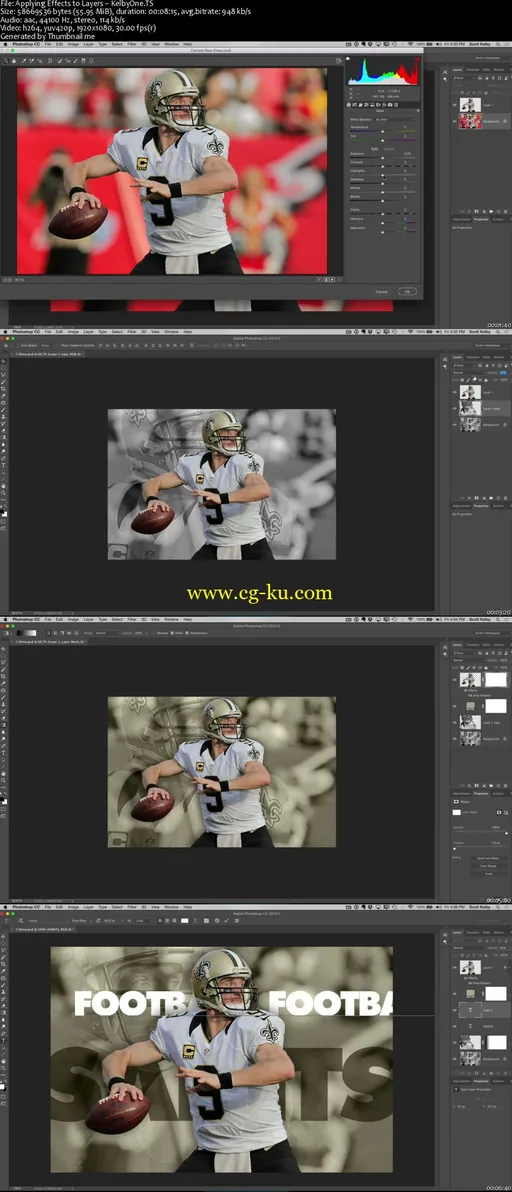Viewport: 512px width, 1192px height.
Task: Open Camera Raw zoom level dropdown, first frame
Action: pos(18,279)
